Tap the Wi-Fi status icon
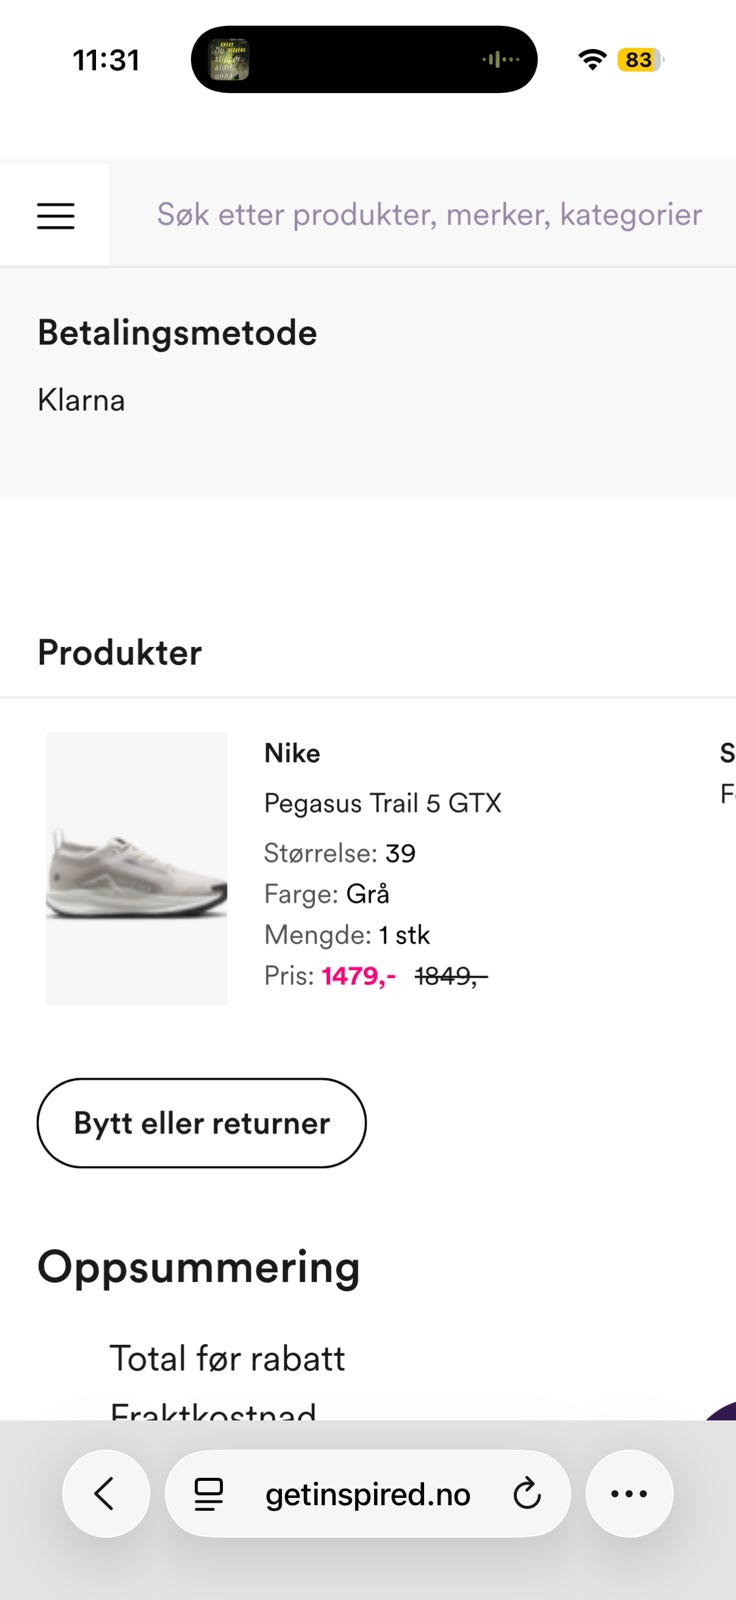The image size is (736, 1600). [592, 60]
